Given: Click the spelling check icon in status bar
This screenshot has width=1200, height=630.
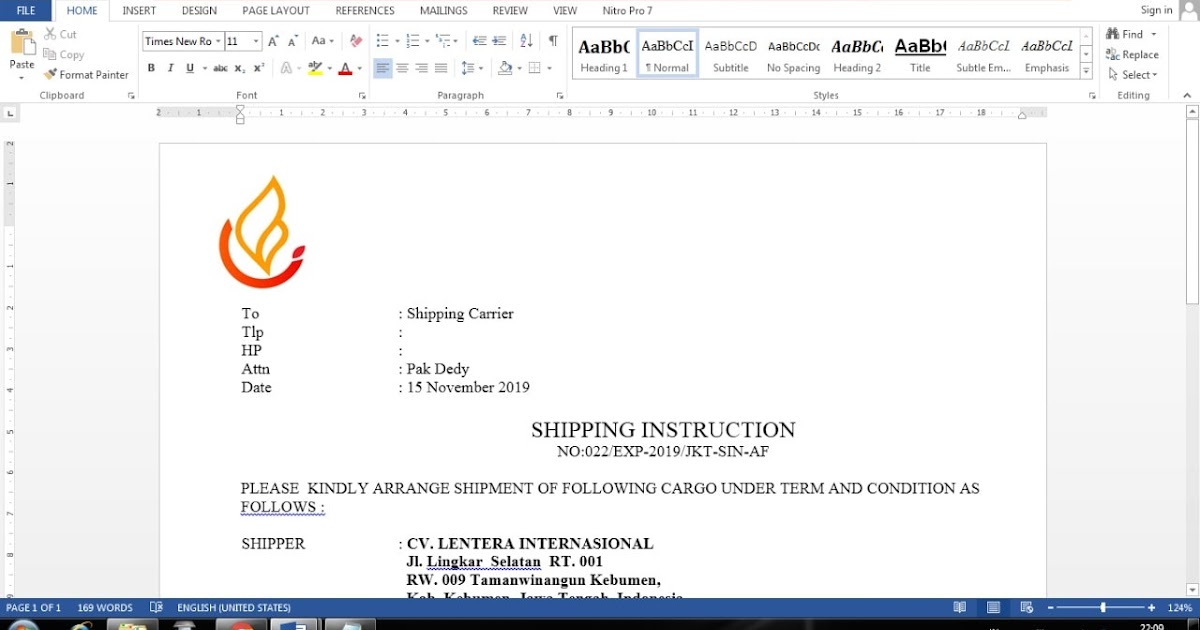Looking at the screenshot, I should tap(156, 607).
